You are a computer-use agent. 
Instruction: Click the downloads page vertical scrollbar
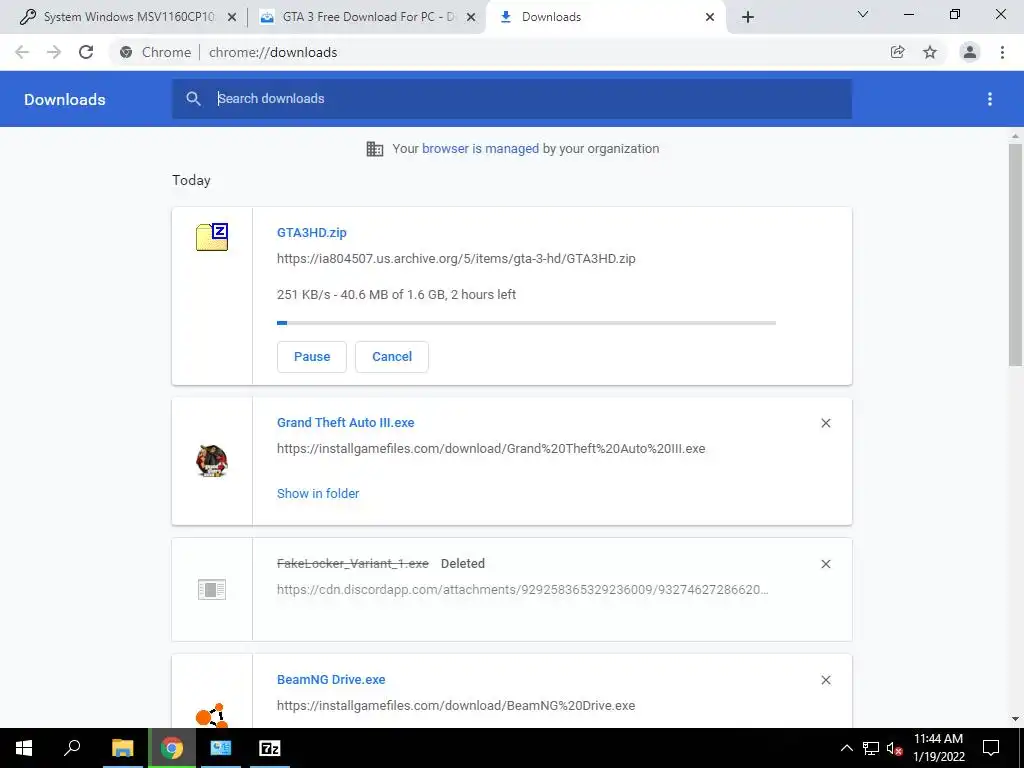click(1015, 255)
